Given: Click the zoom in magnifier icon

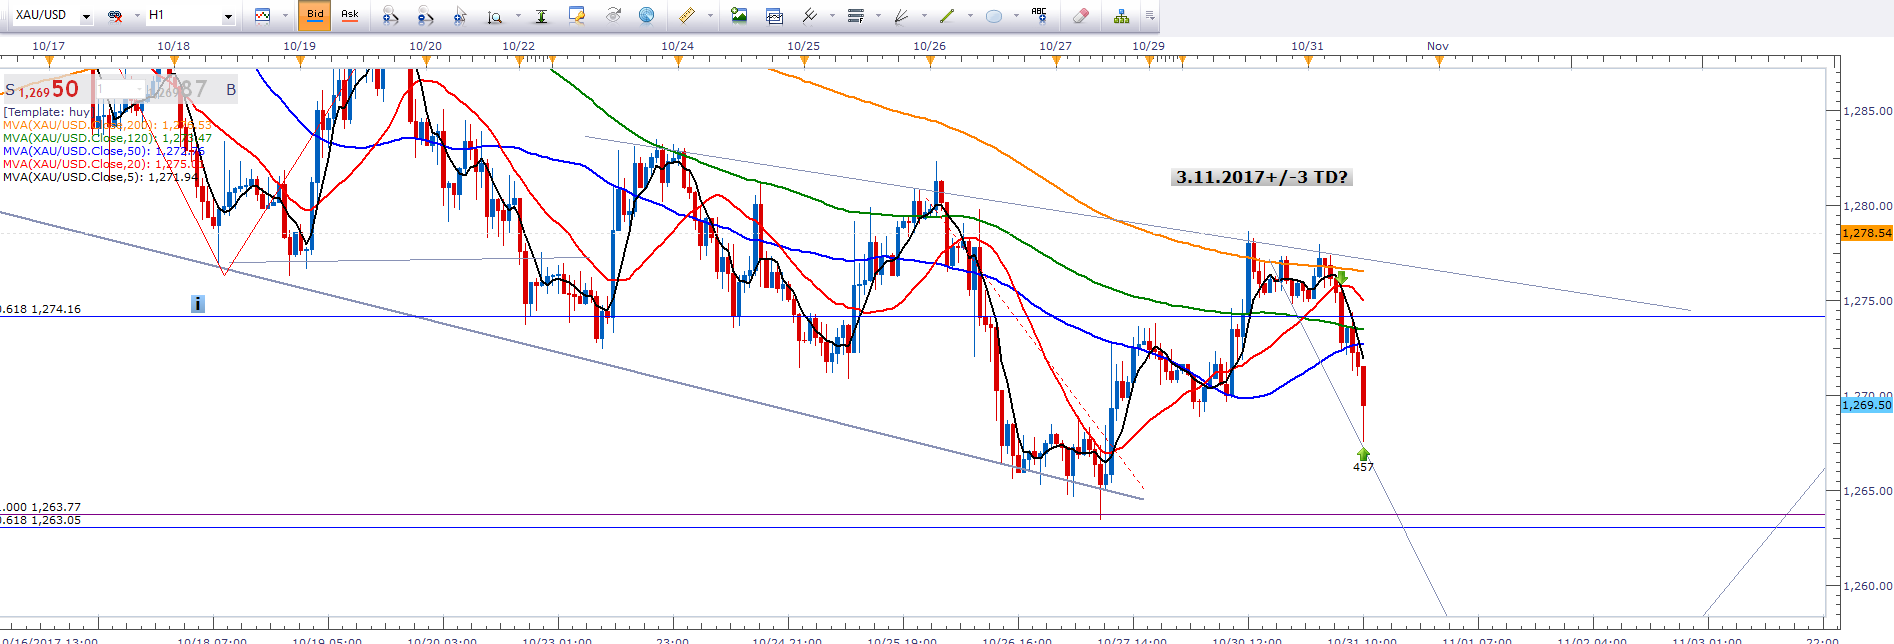Looking at the screenshot, I should 390,16.
